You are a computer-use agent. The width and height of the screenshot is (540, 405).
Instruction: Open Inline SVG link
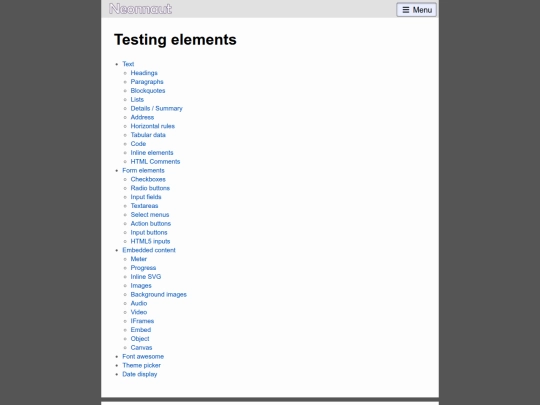pyautogui.click(x=146, y=277)
